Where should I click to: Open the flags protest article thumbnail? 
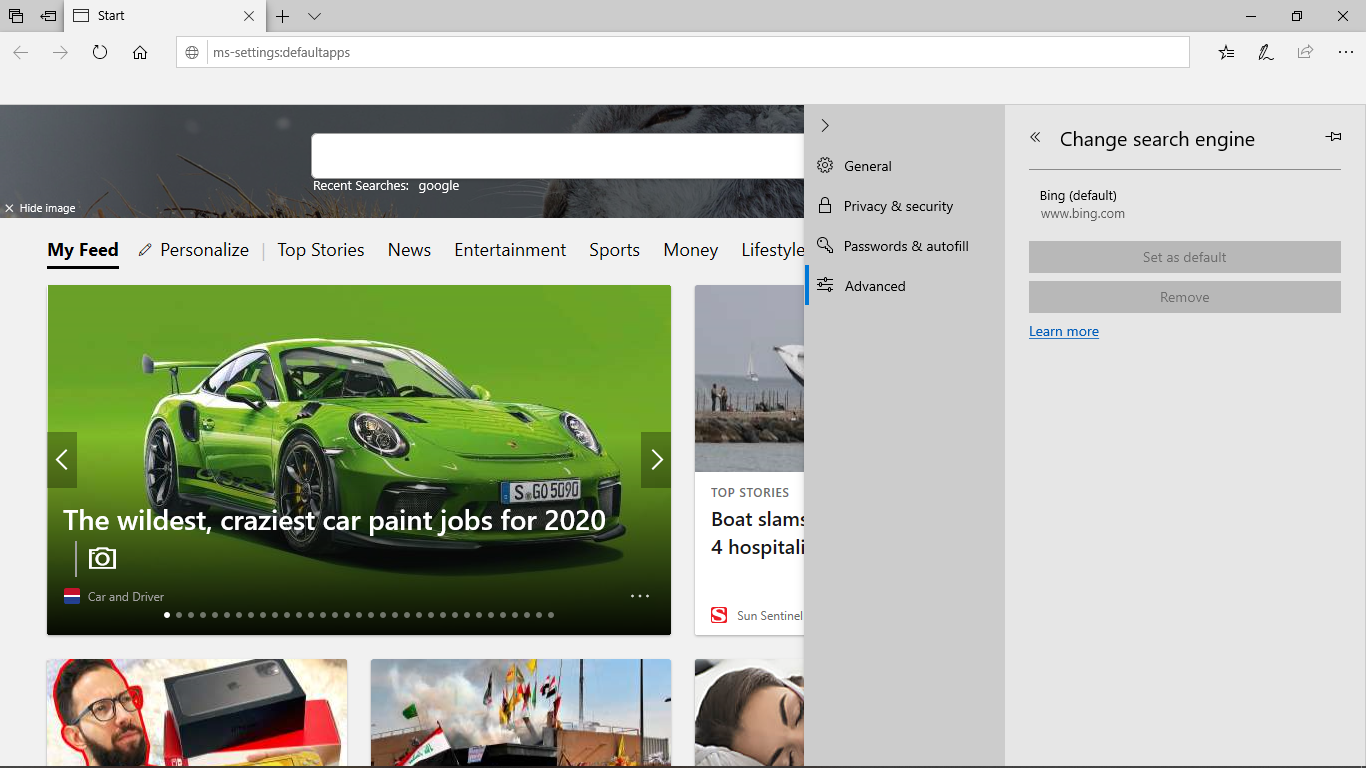click(521, 712)
